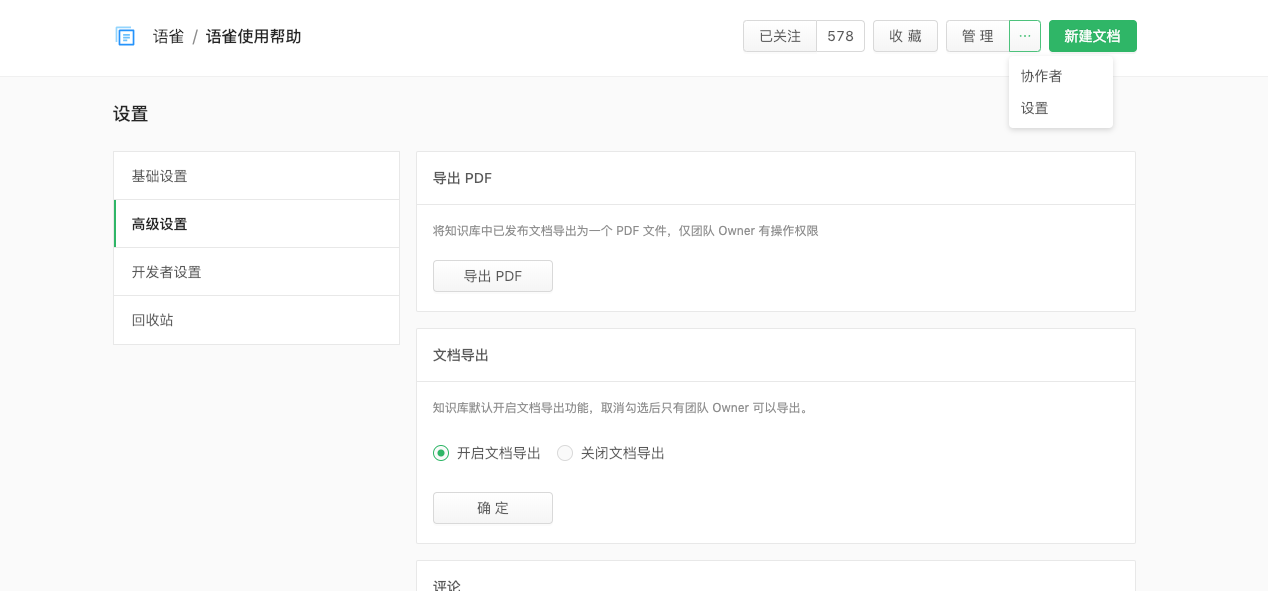1268x591 pixels.
Task: Open the ··· more options button
Action: (1024, 36)
